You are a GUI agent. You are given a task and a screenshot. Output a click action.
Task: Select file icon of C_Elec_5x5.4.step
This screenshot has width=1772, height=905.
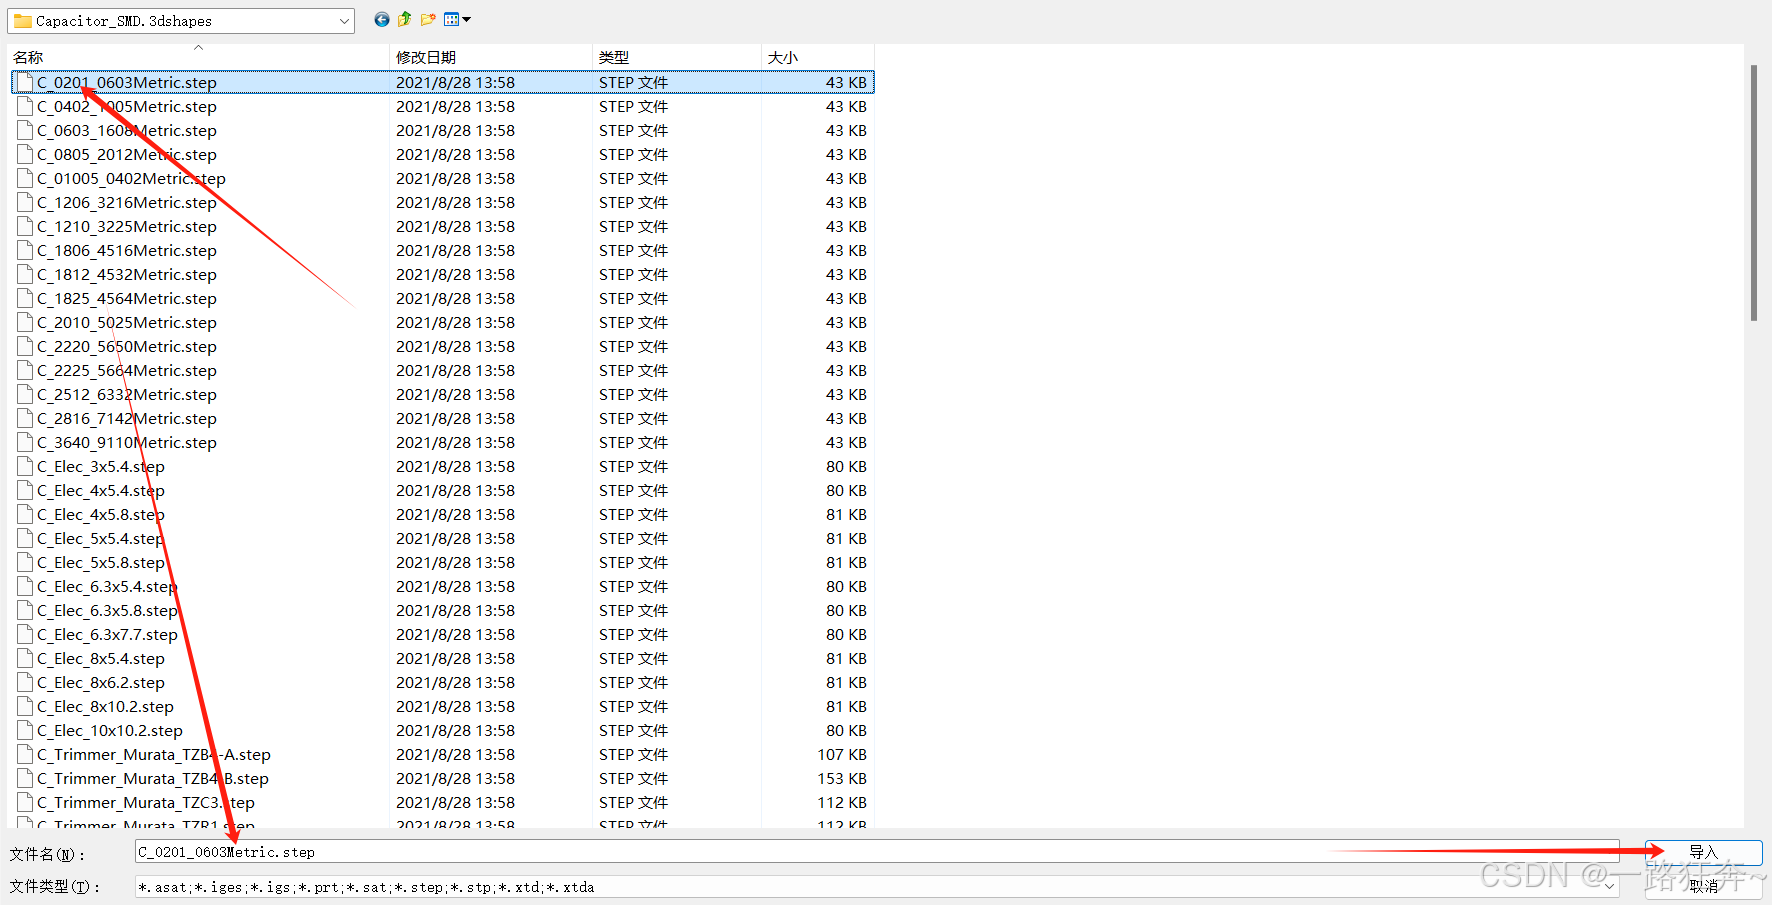[25, 538]
